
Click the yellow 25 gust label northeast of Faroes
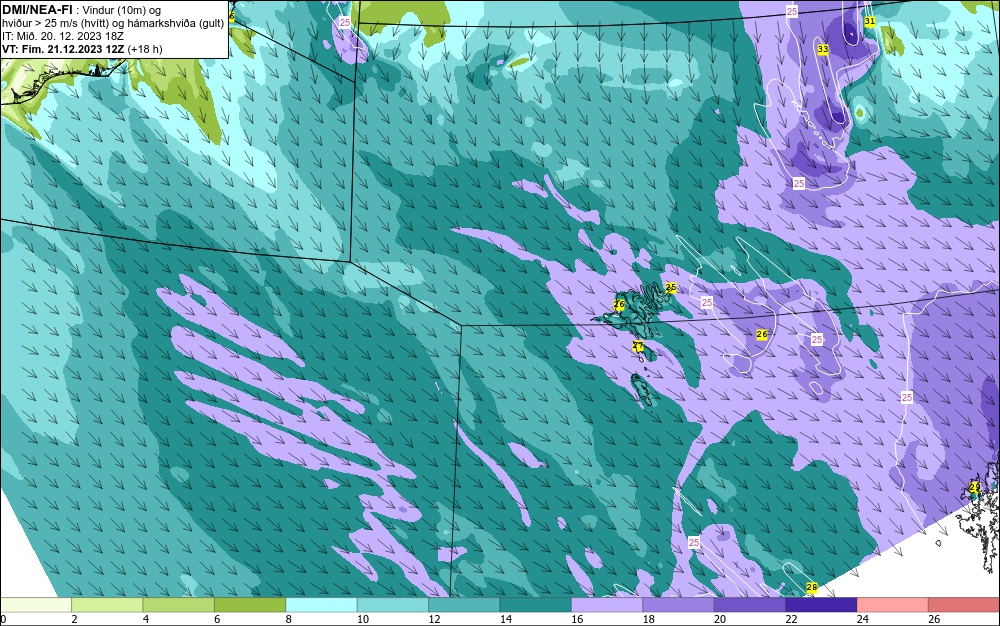click(x=670, y=288)
